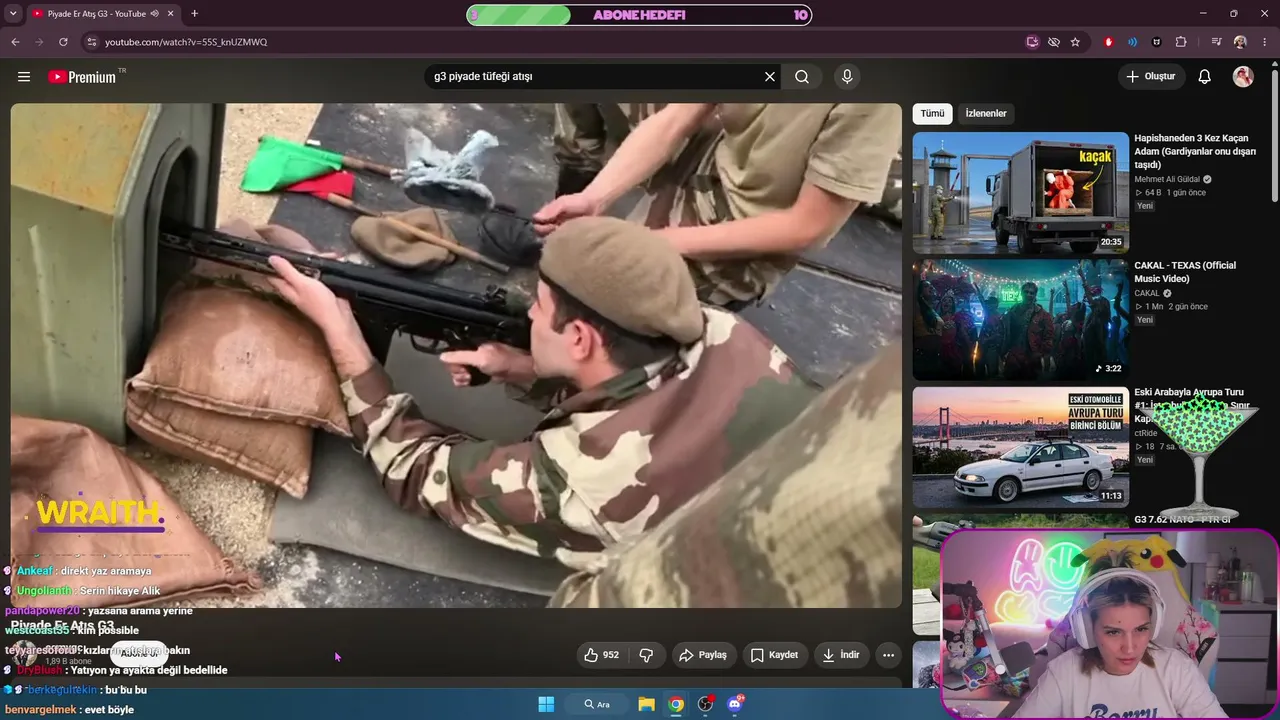
Task: Open YouTube notifications bell
Action: pos(1205,77)
